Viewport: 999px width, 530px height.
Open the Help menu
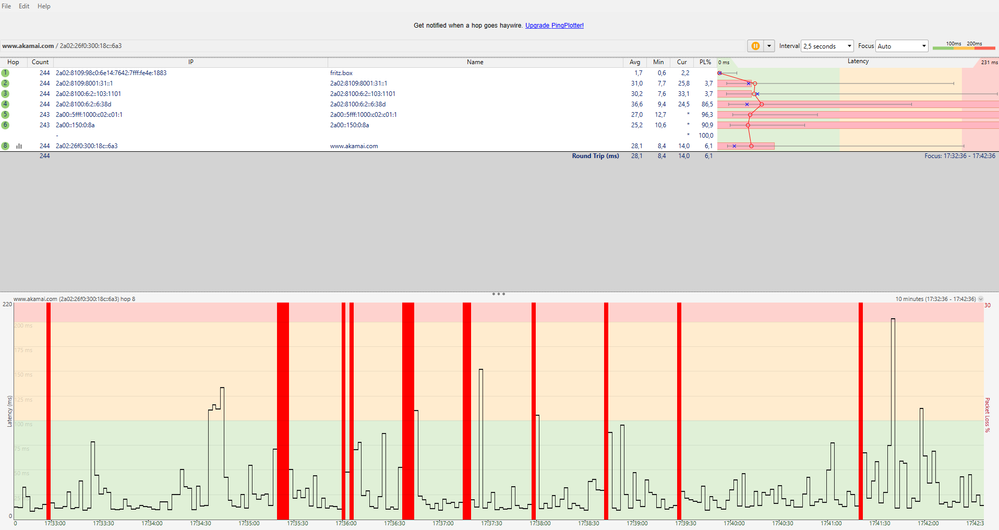[x=44, y=6]
